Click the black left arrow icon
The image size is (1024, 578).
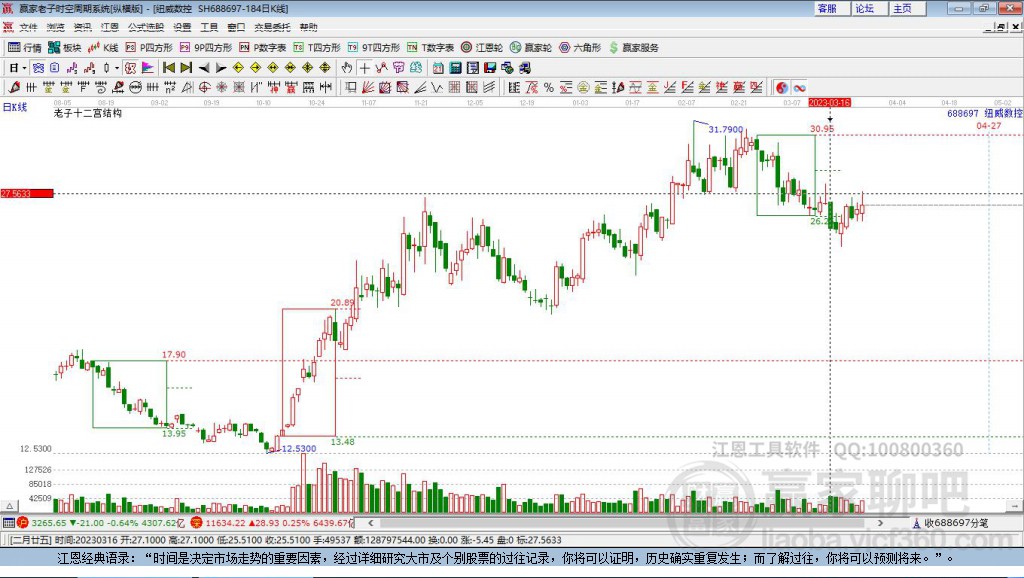(204, 67)
